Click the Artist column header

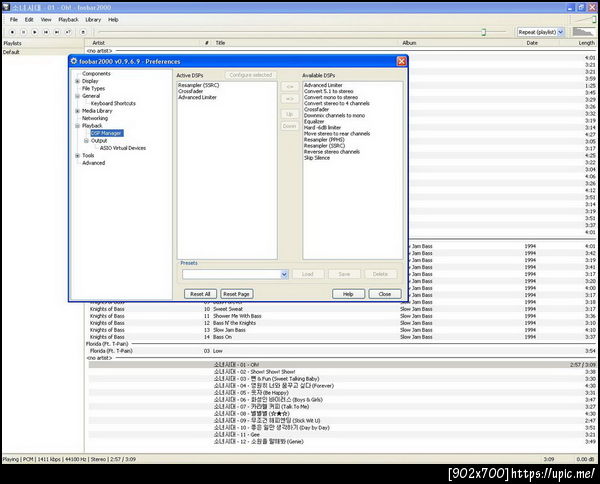(x=98, y=43)
